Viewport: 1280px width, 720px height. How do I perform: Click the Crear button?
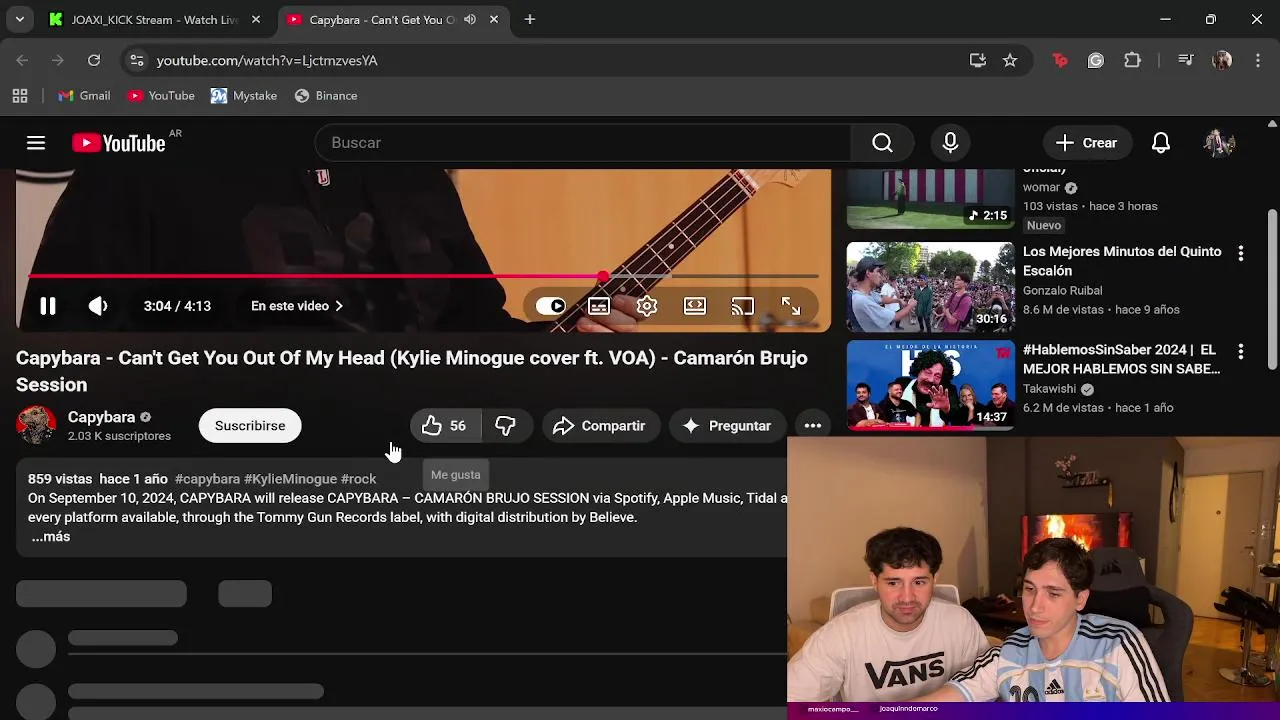point(1087,143)
